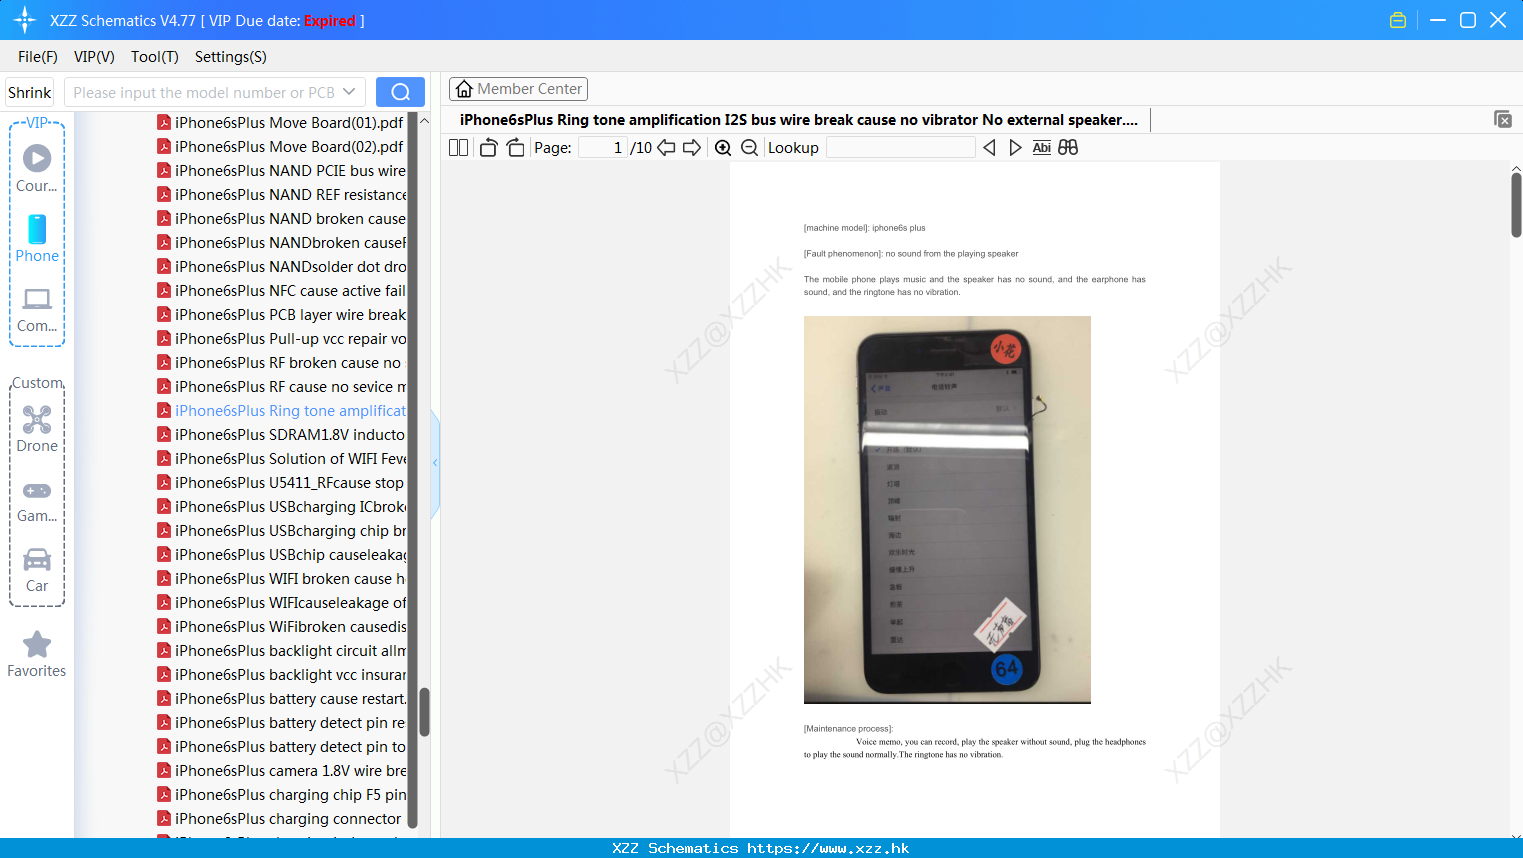Open iPhone6sPlus U5411_RFcause stop file
Image resolution: width=1523 pixels, height=858 pixels.
(281, 483)
